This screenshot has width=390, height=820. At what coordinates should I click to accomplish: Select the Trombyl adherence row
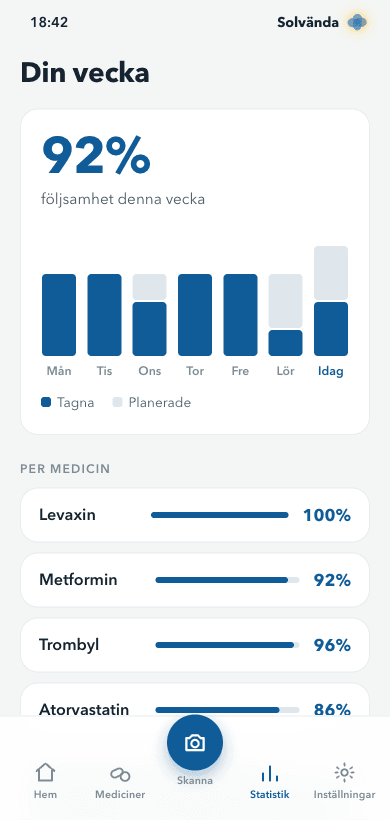click(195, 645)
